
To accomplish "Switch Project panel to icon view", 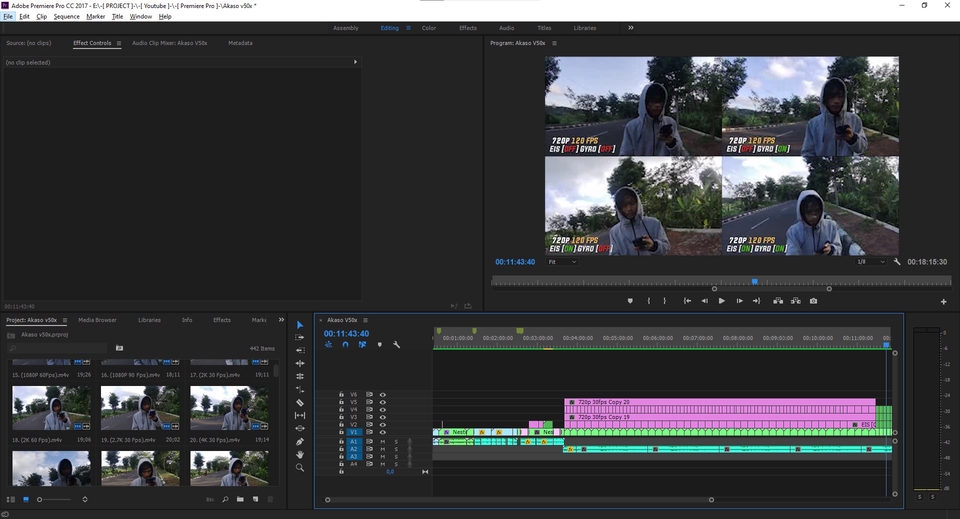I will (26, 499).
